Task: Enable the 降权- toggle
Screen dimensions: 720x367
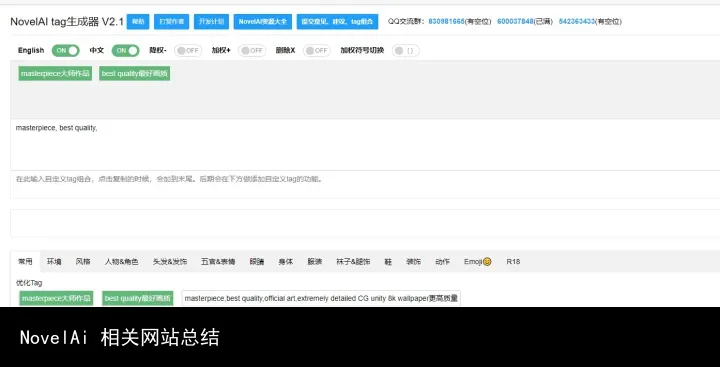Action: 188,51
